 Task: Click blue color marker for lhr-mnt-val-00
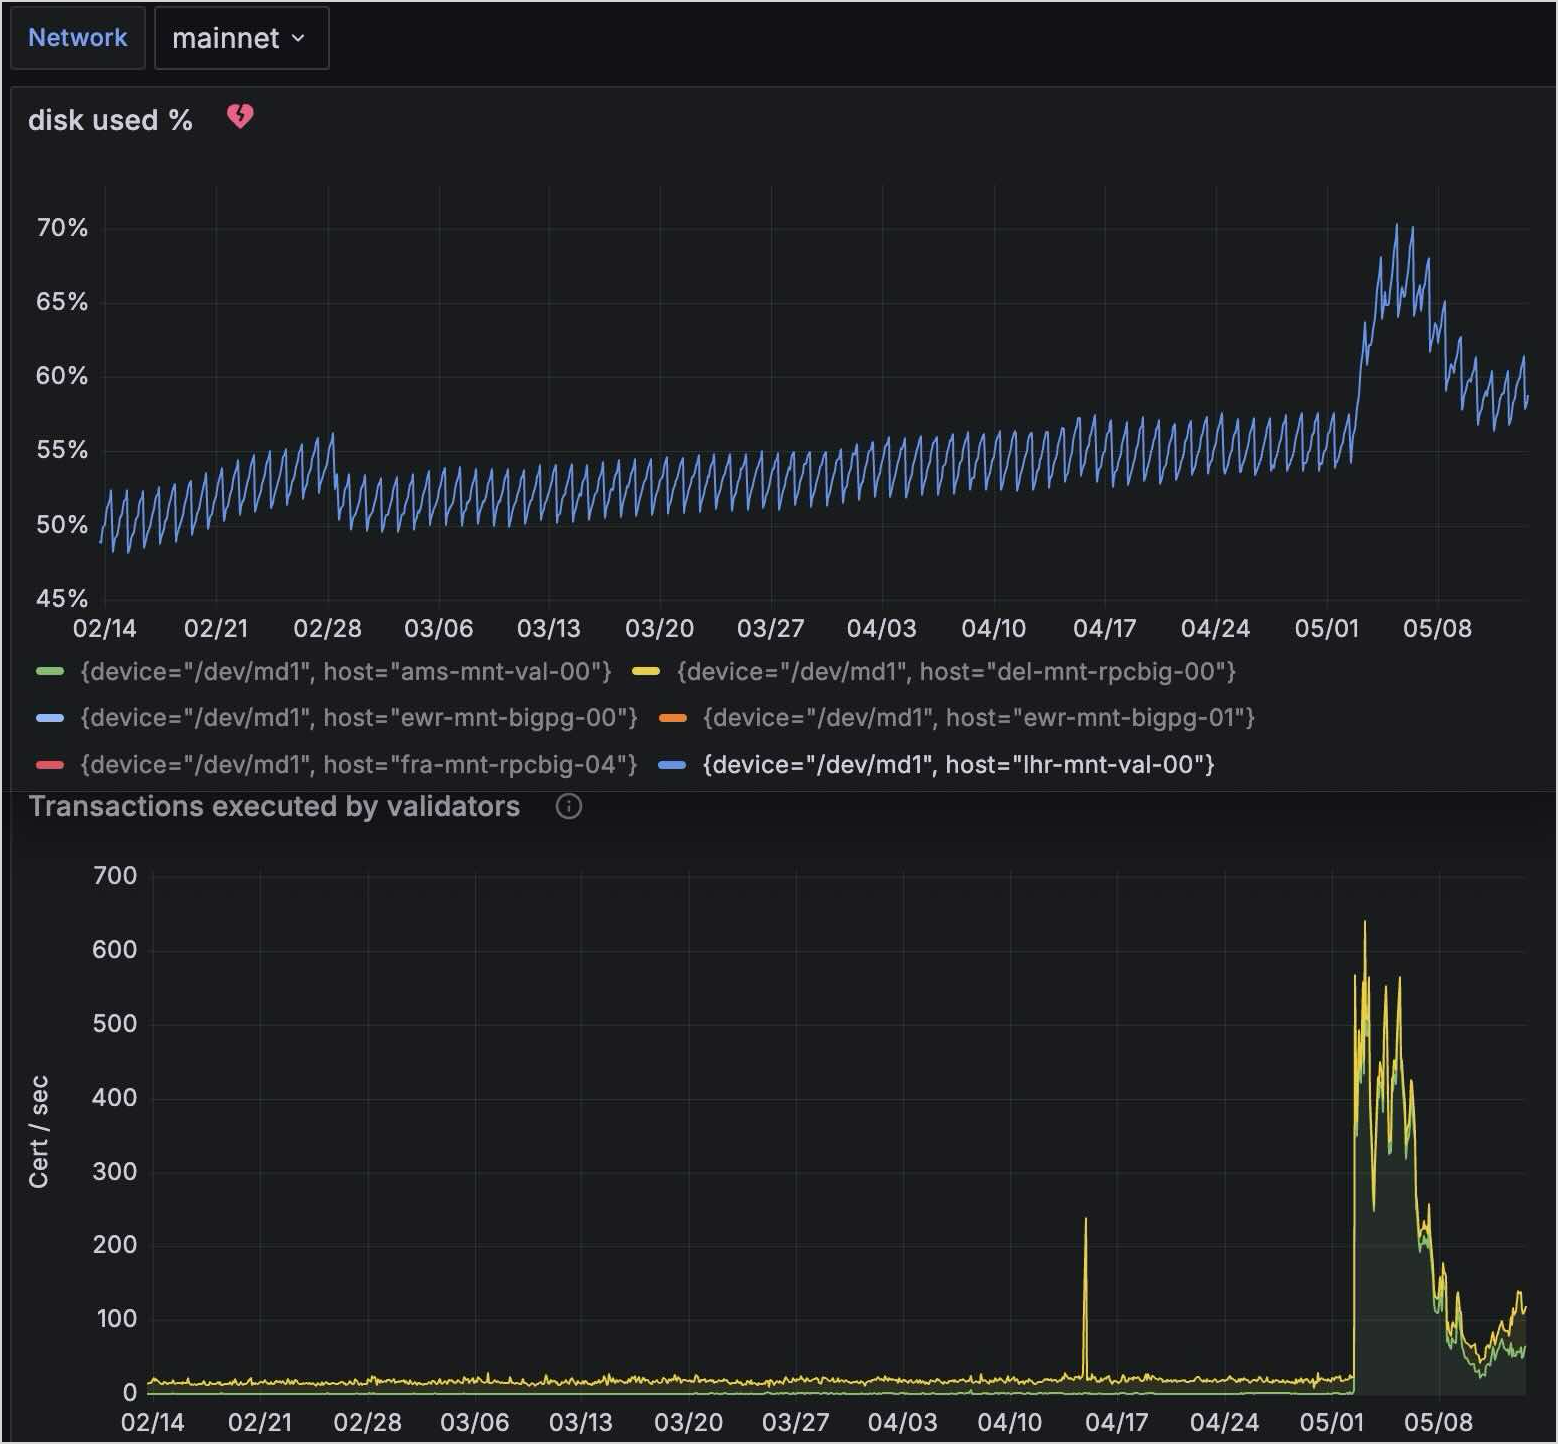click(673, 765)
